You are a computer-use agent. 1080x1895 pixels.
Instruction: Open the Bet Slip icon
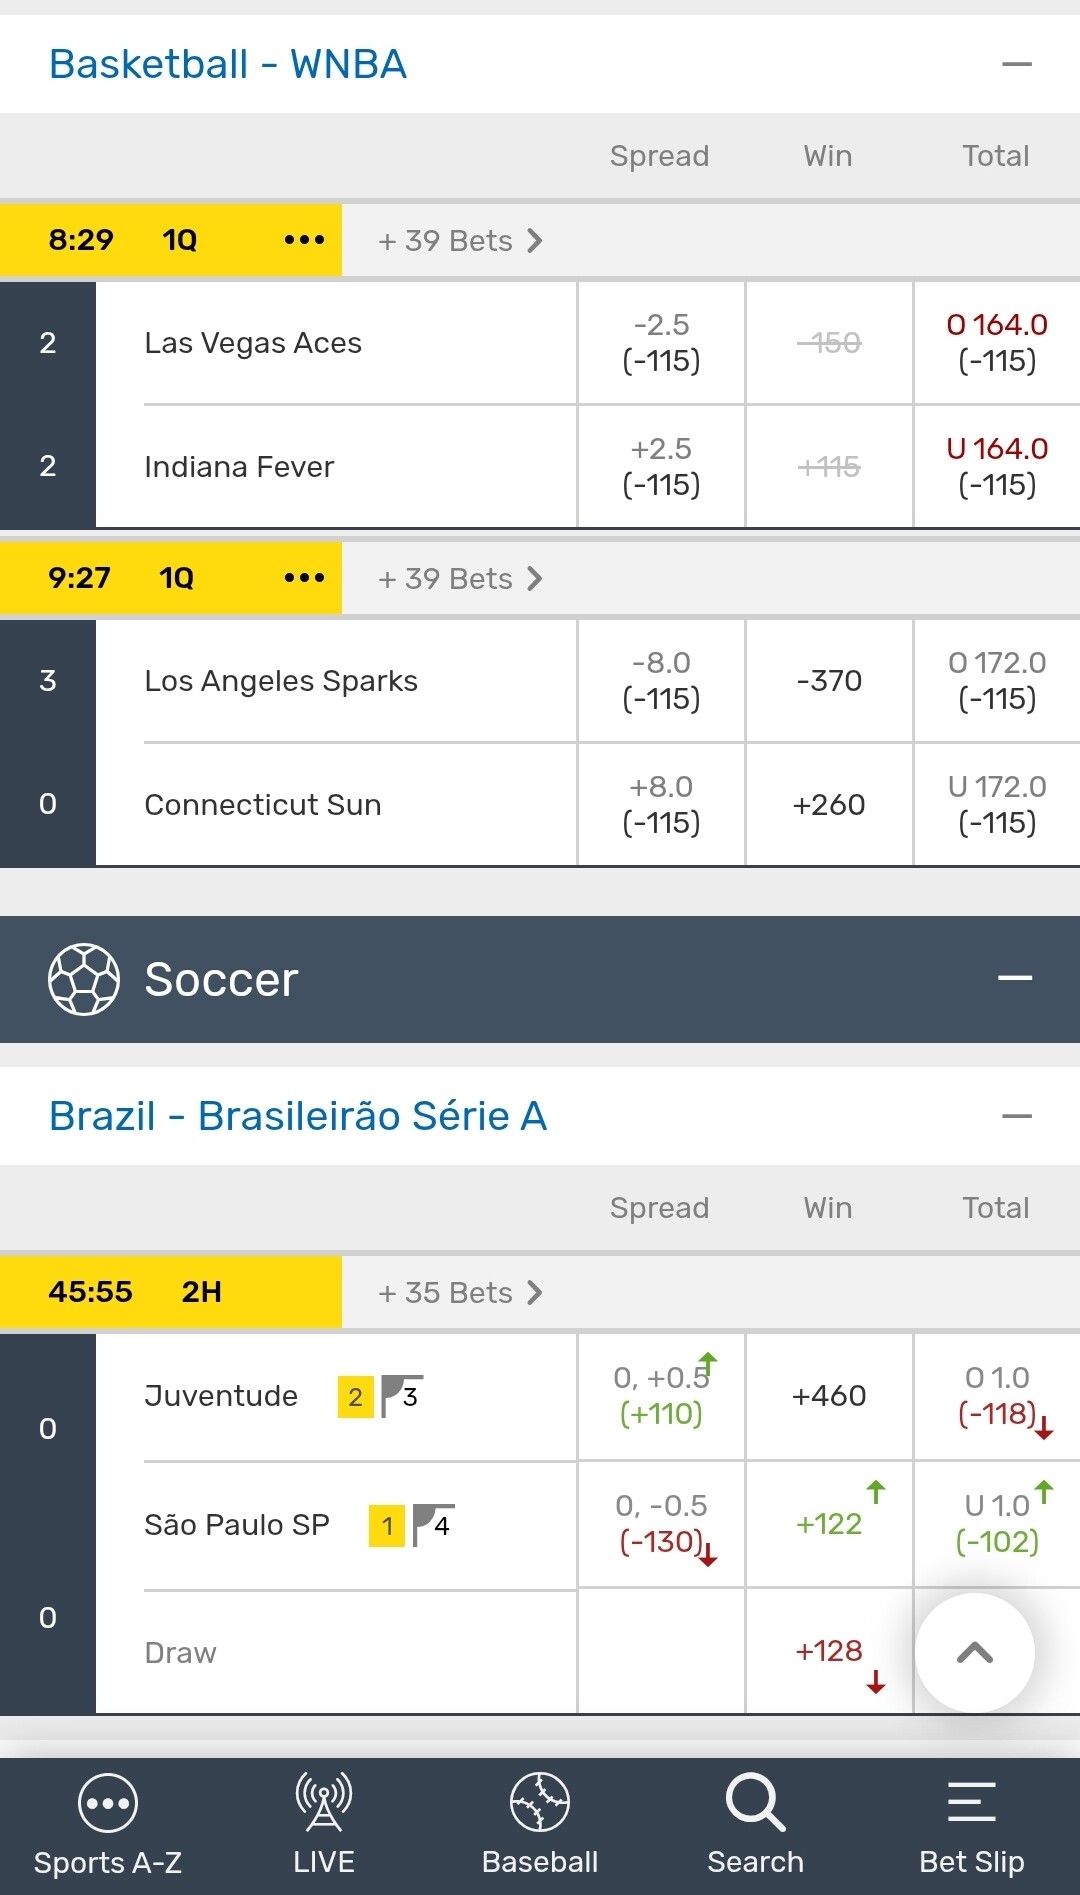971,1801
